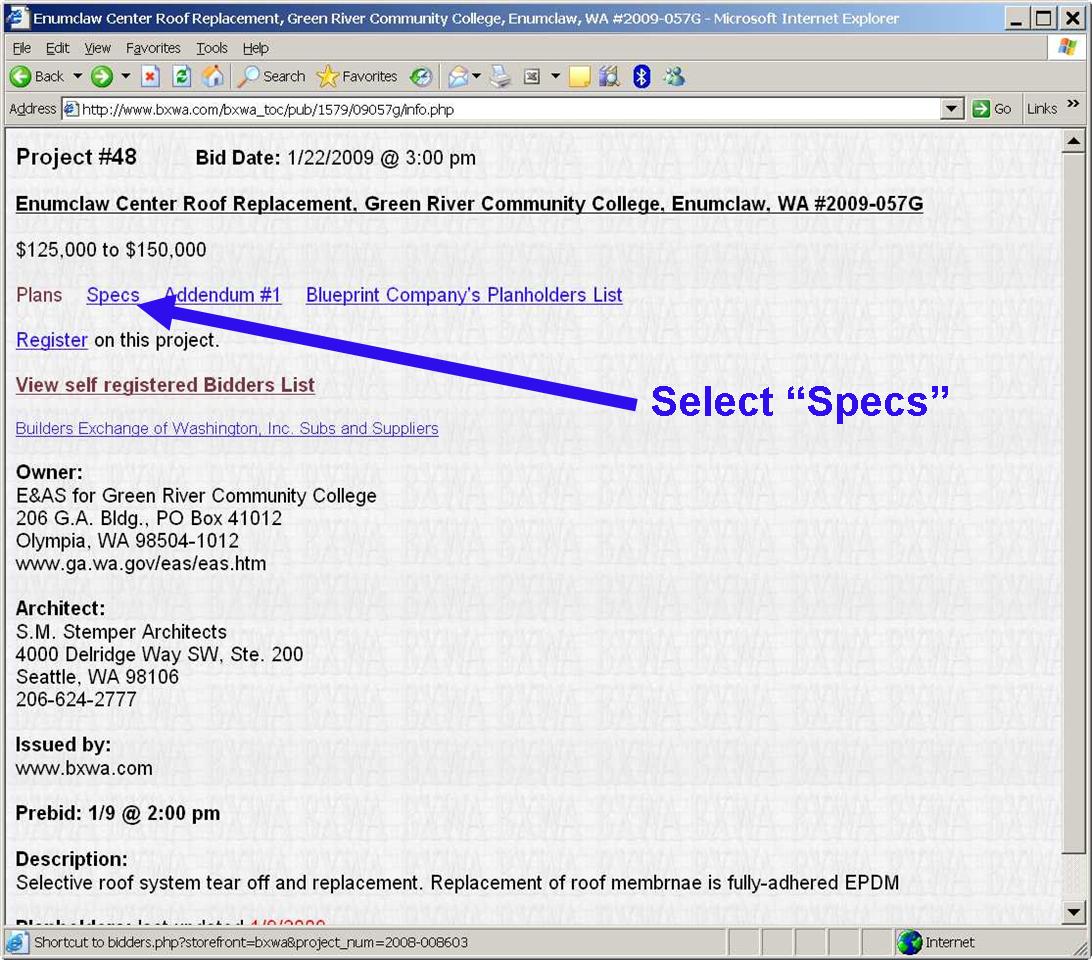Click the Go button
This screenshot has height=960, width=1092.
[x=992, y=109]
